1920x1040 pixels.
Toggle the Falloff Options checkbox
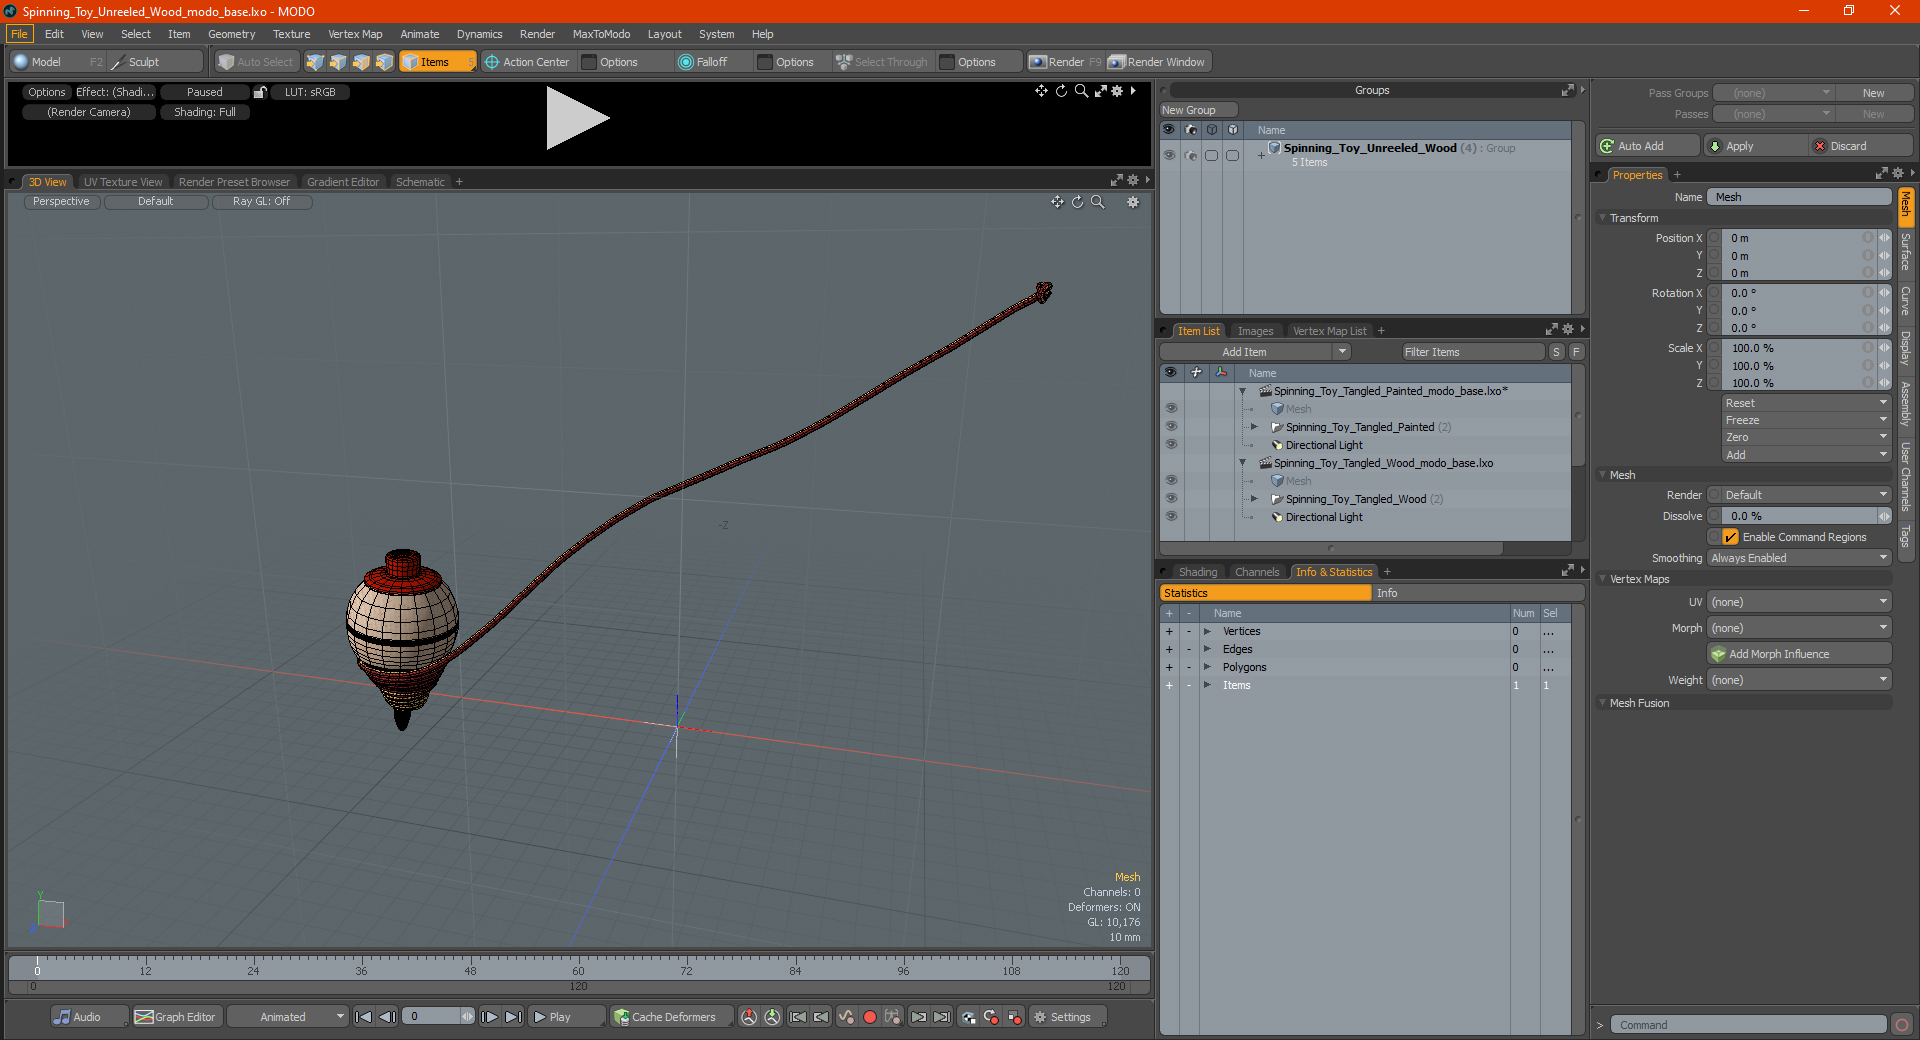click(x=765, y=62)
